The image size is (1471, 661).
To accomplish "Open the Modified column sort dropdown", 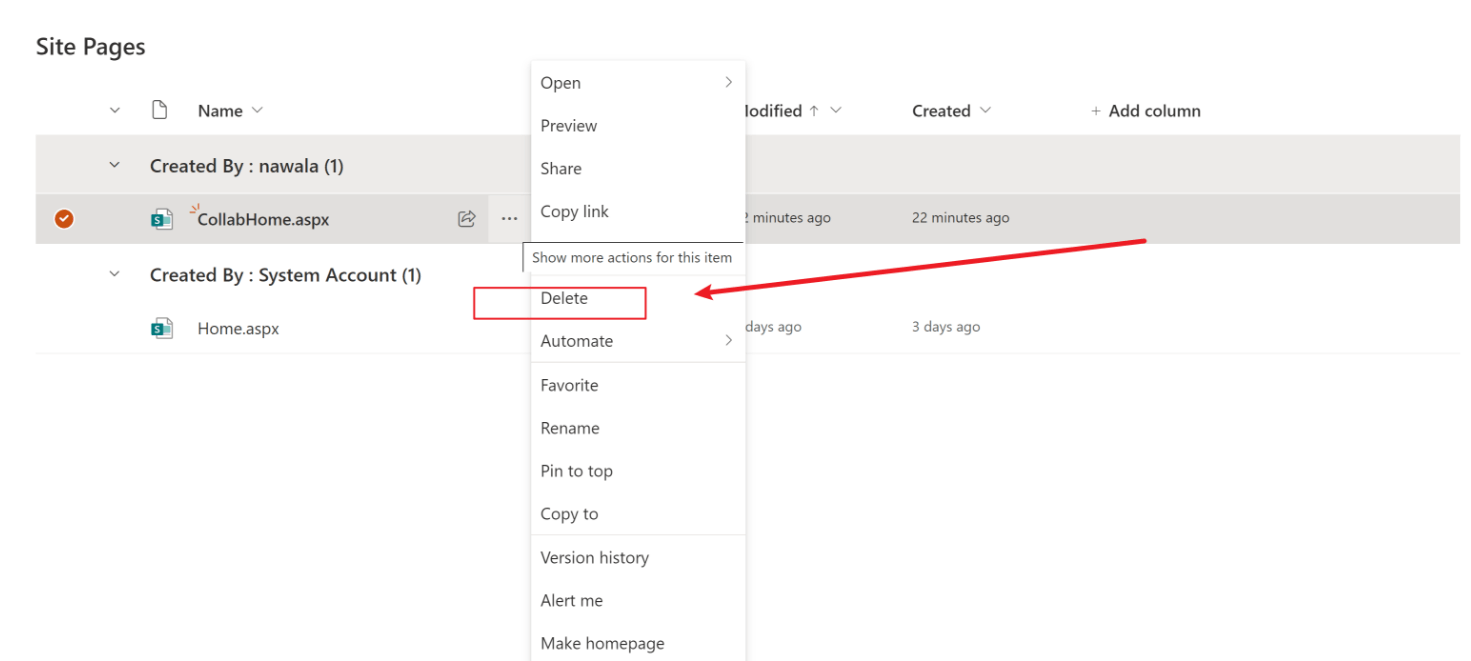I will tap(836, 110).
